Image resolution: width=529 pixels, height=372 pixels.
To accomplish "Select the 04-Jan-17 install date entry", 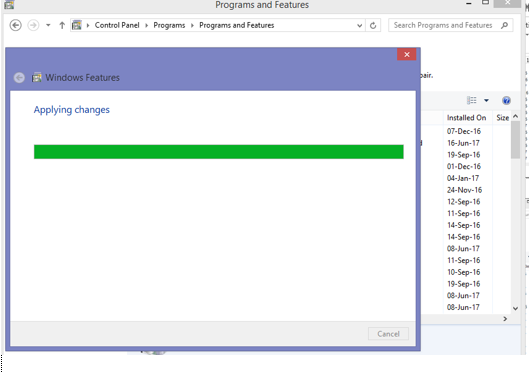I will click(463, 178).
